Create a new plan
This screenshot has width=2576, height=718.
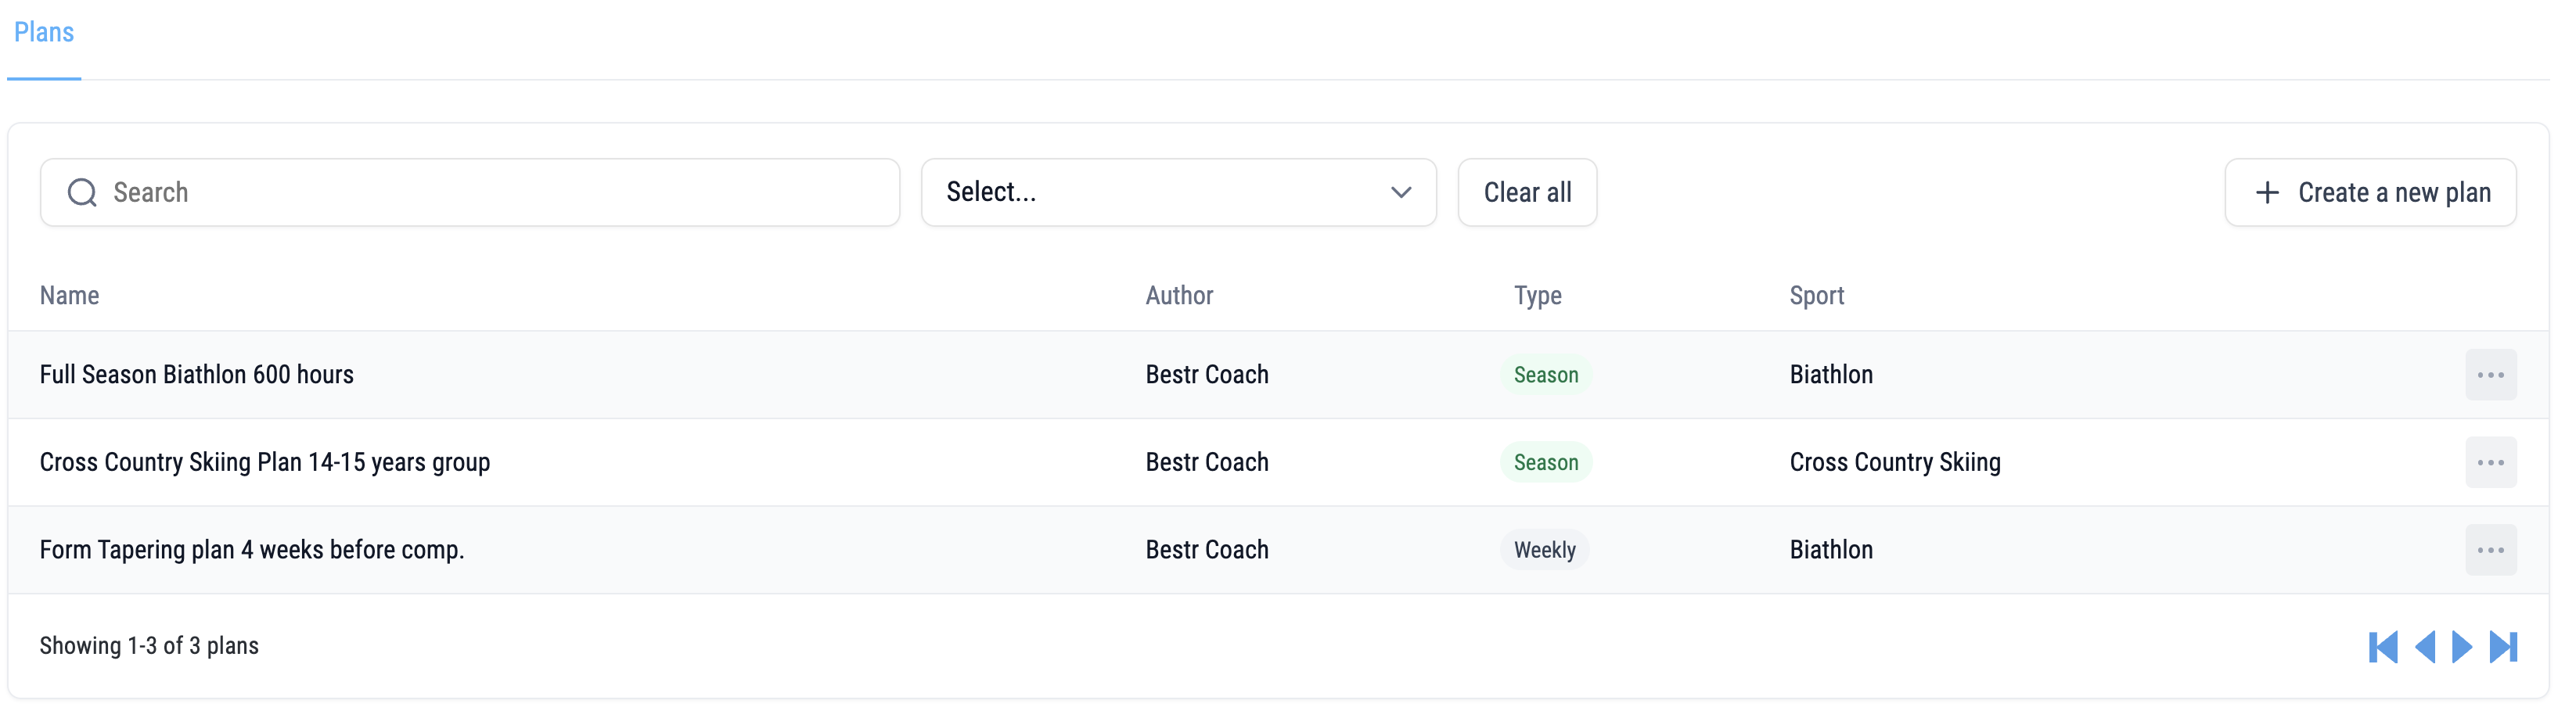(2370, 192)
